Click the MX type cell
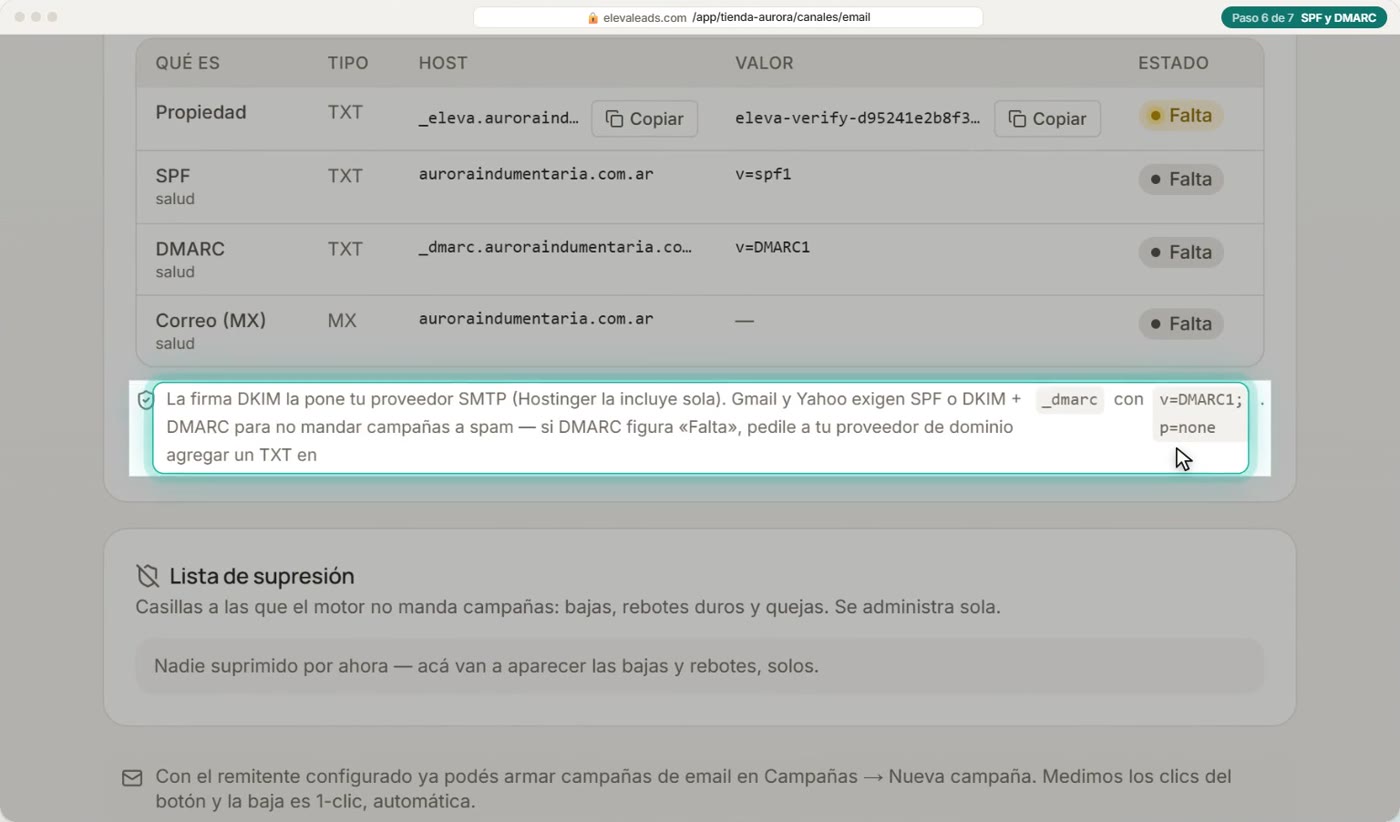The width and height of the screenshot is (1400, 822). 342,321
